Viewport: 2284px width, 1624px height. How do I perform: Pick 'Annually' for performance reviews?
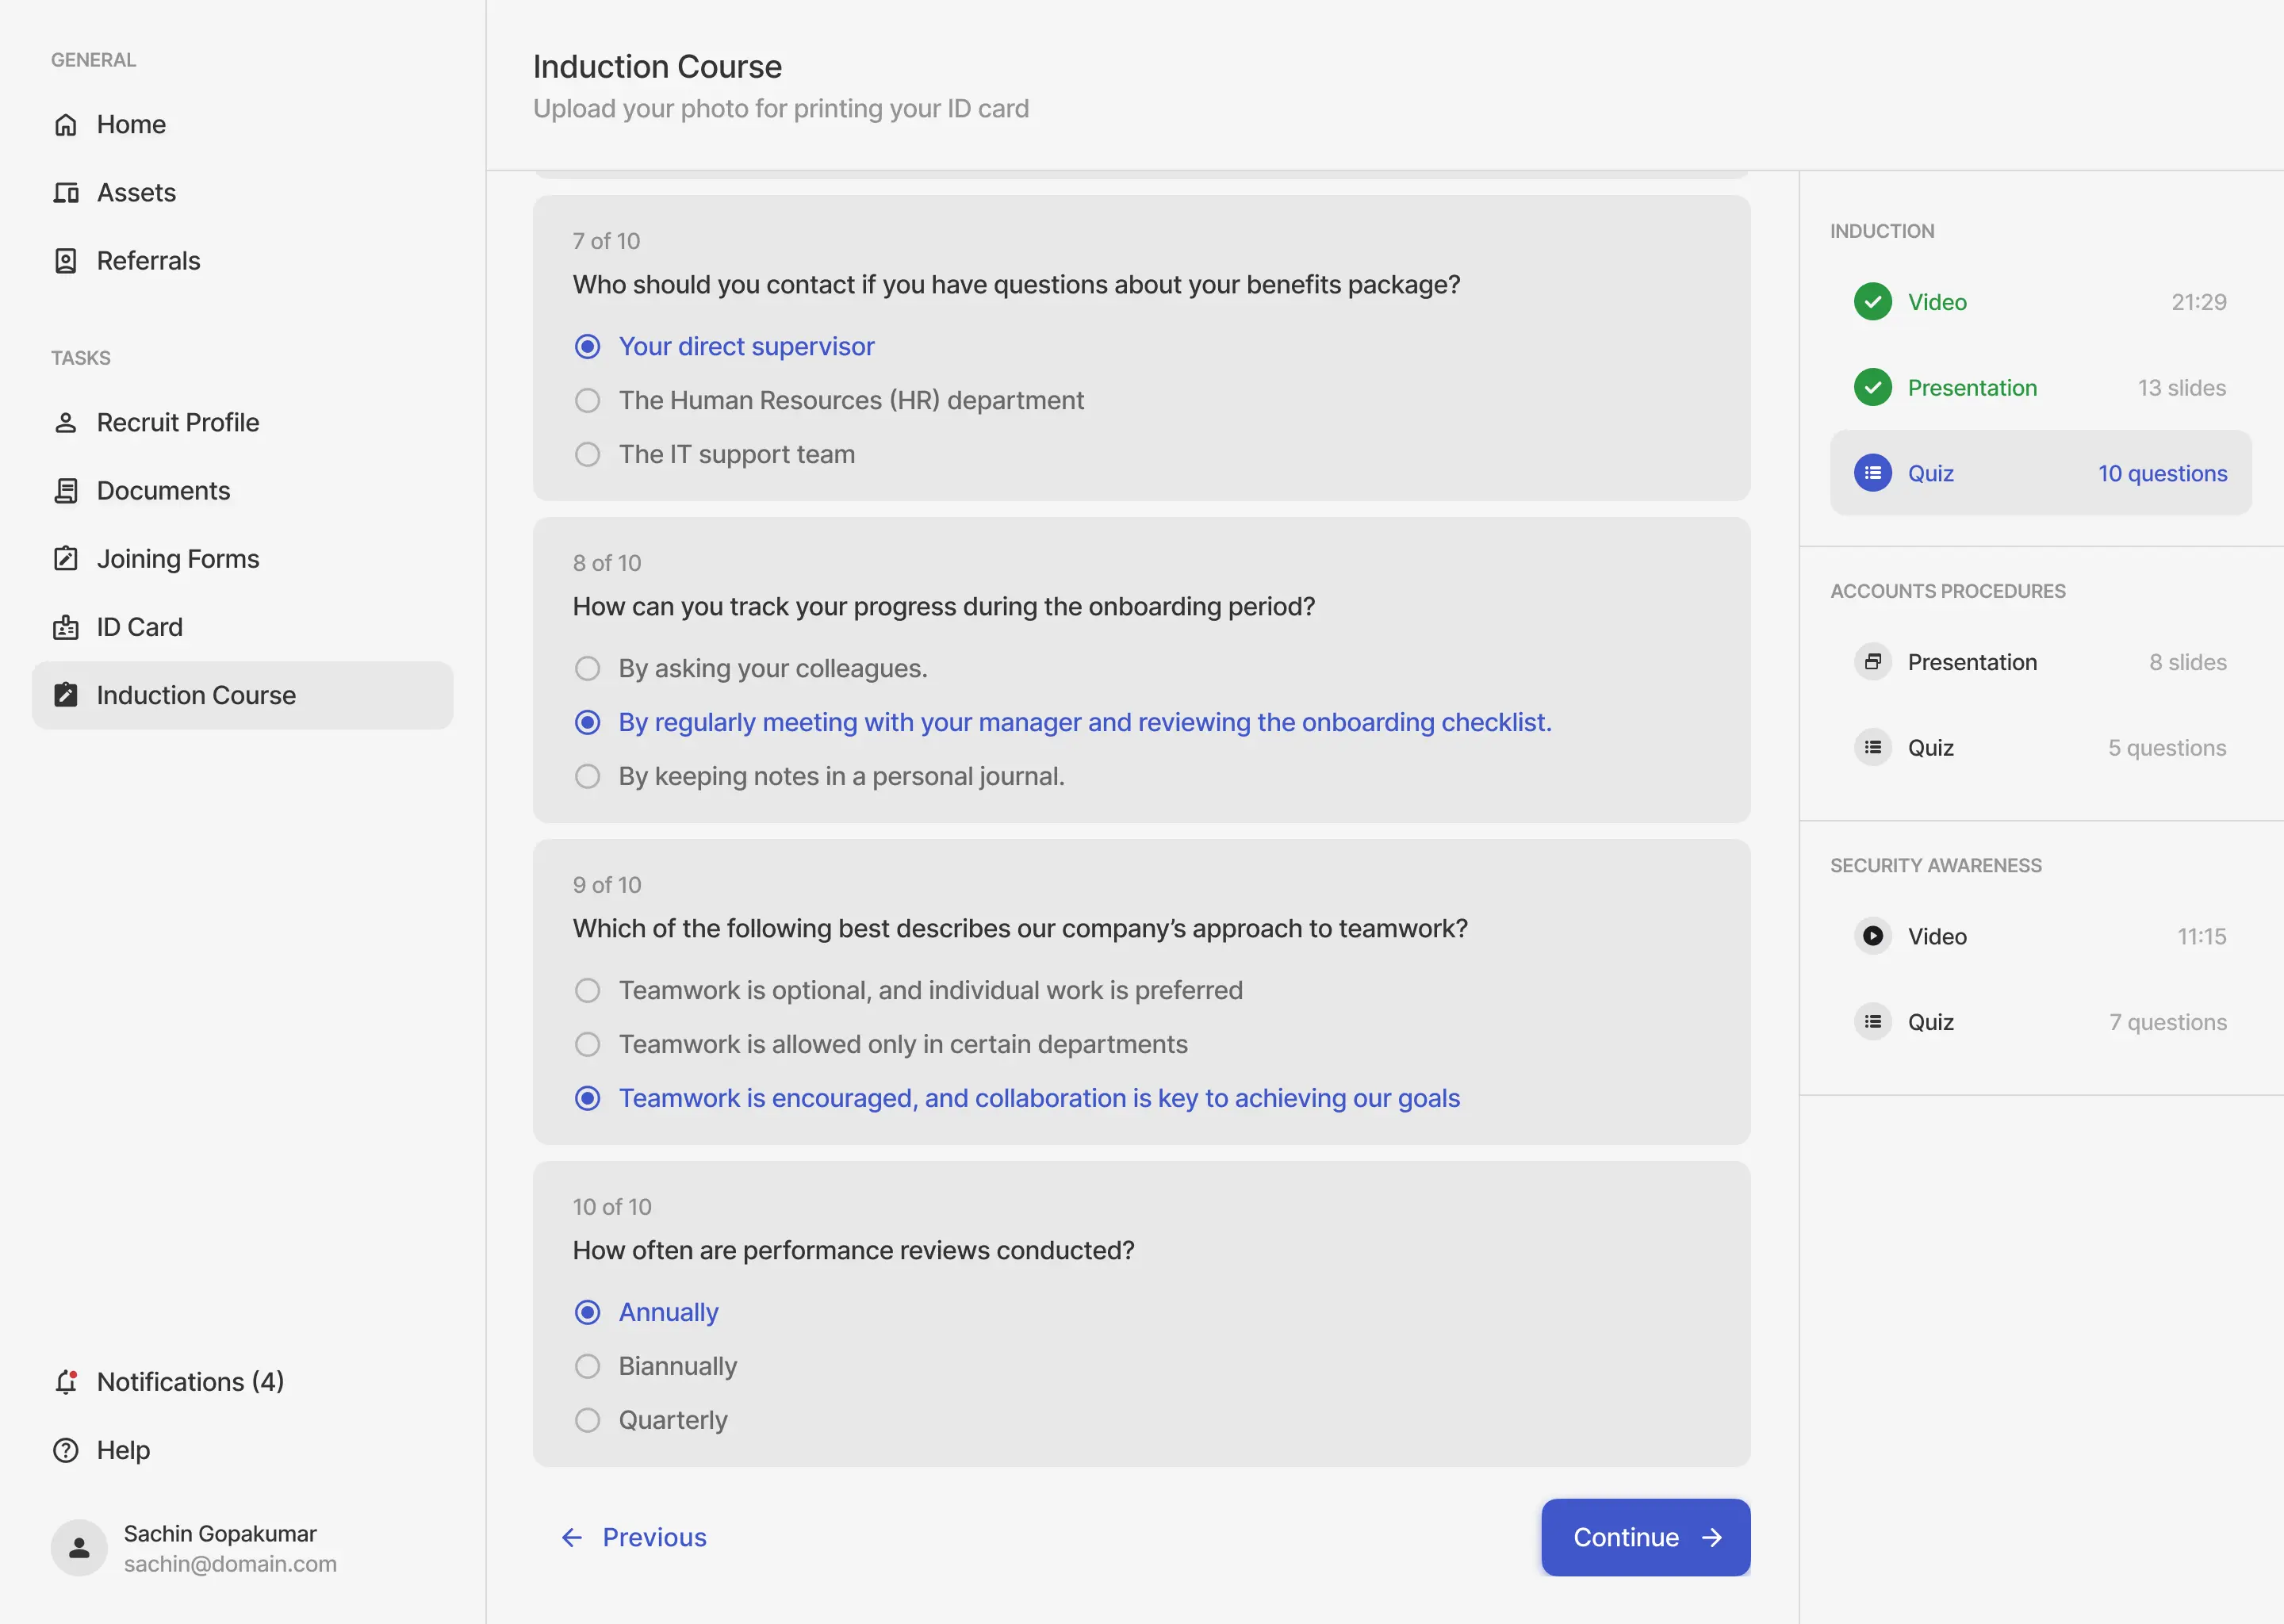point(588,1312)
